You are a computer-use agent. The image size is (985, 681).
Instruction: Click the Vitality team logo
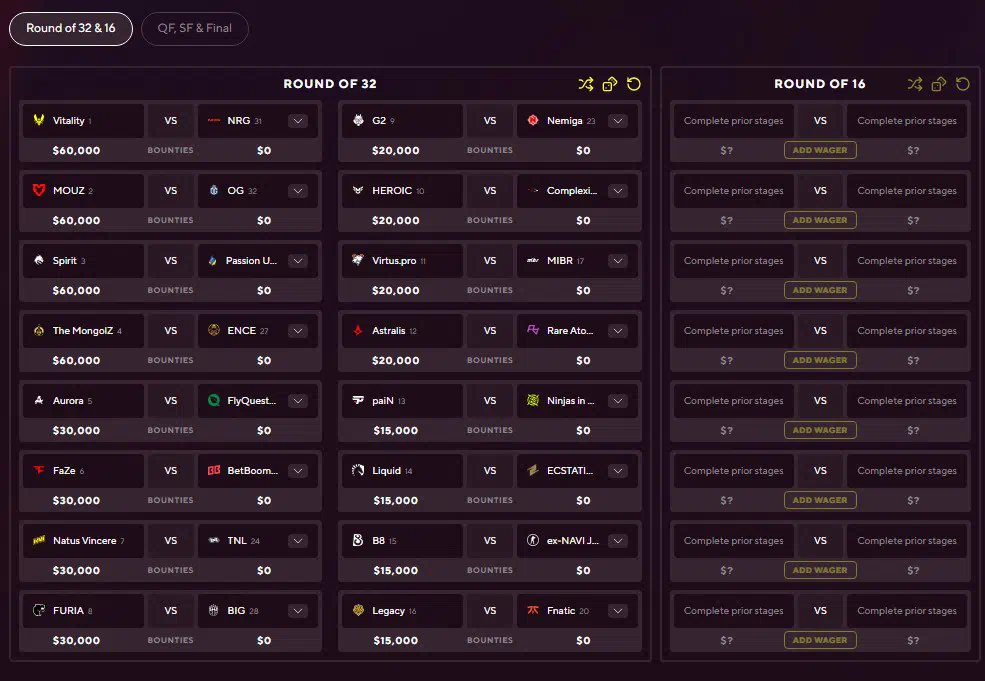pos(39,120)
